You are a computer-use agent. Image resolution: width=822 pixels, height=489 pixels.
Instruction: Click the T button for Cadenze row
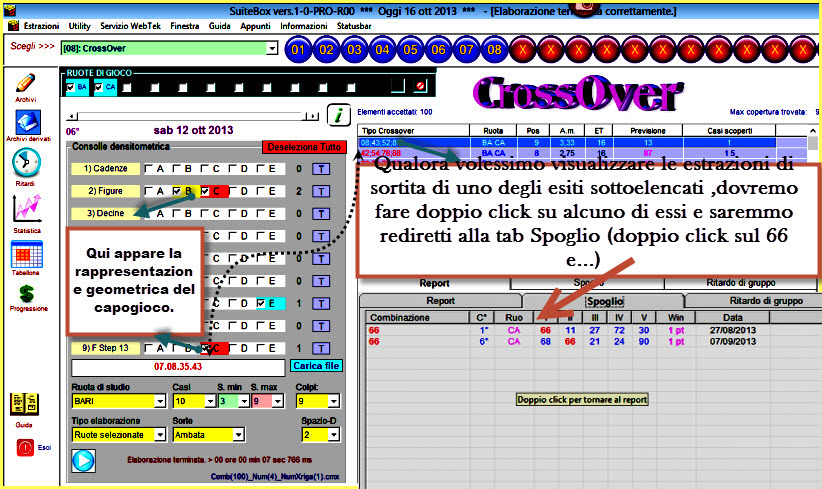pyautogui.click(x=321, y=169)
